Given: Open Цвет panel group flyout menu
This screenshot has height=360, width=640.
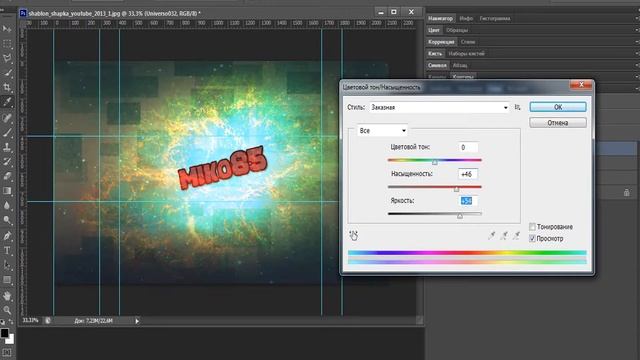Looking at the screenshot, I should tap(637, 30).
